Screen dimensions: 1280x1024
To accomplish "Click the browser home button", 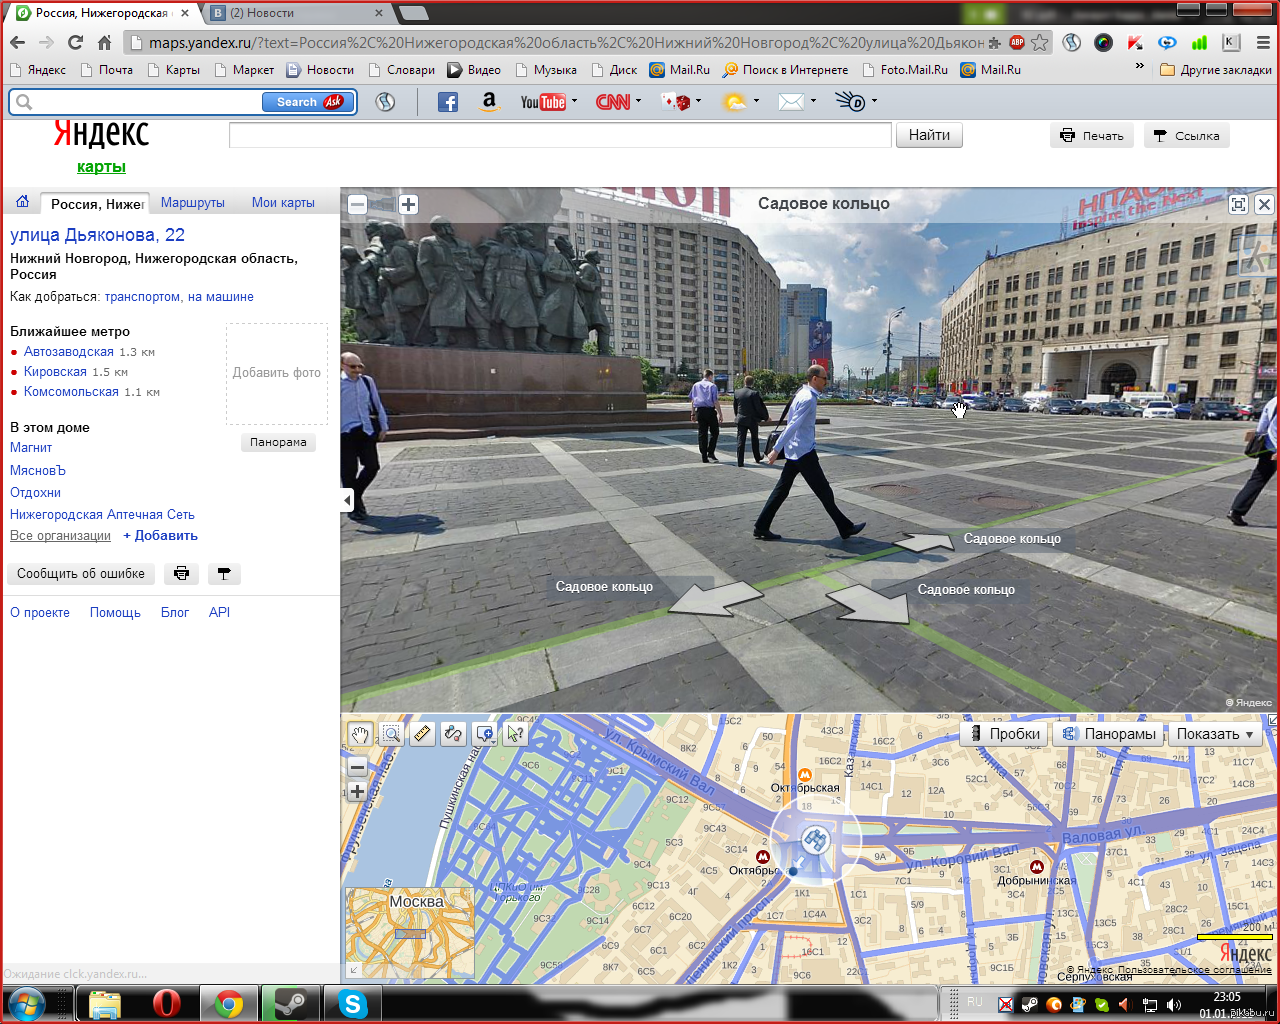I will point(104,42).
